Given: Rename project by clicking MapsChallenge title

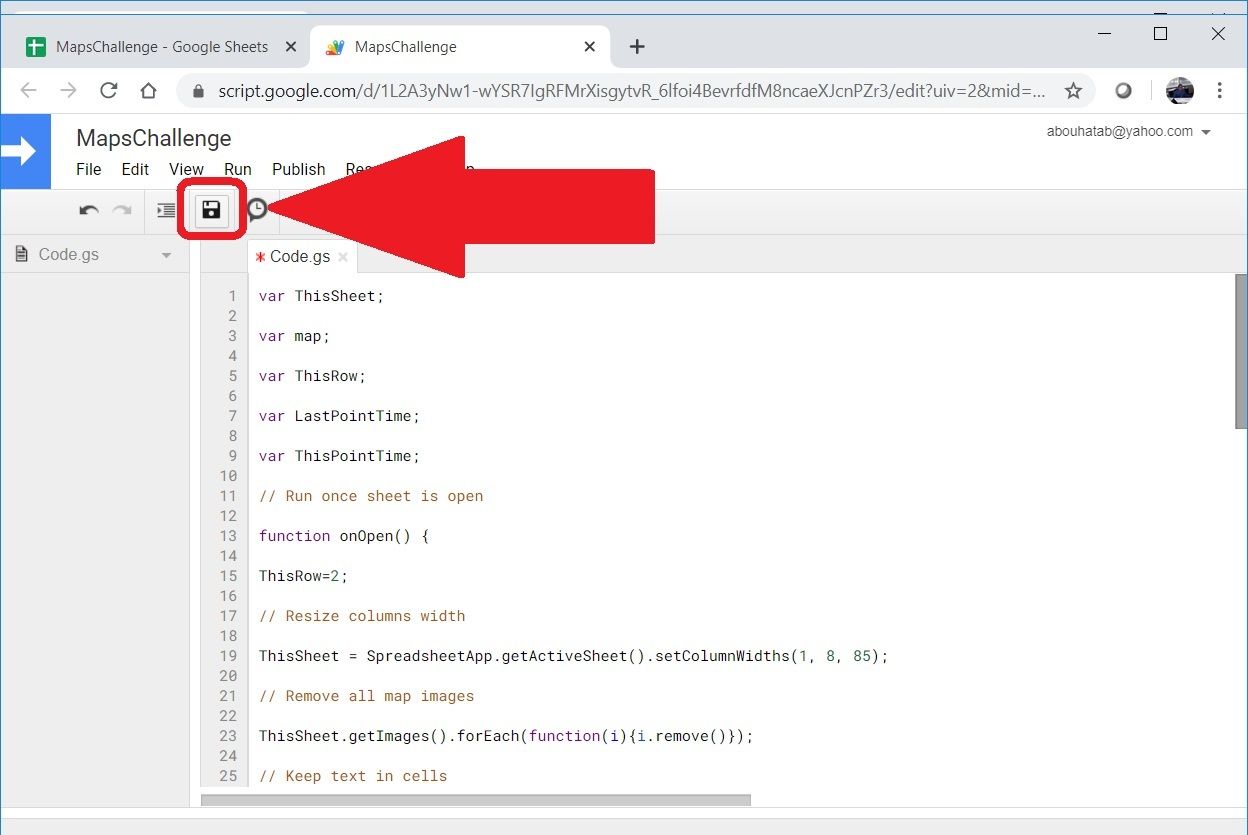Looking at the screenshot, I should pos(154,138).
